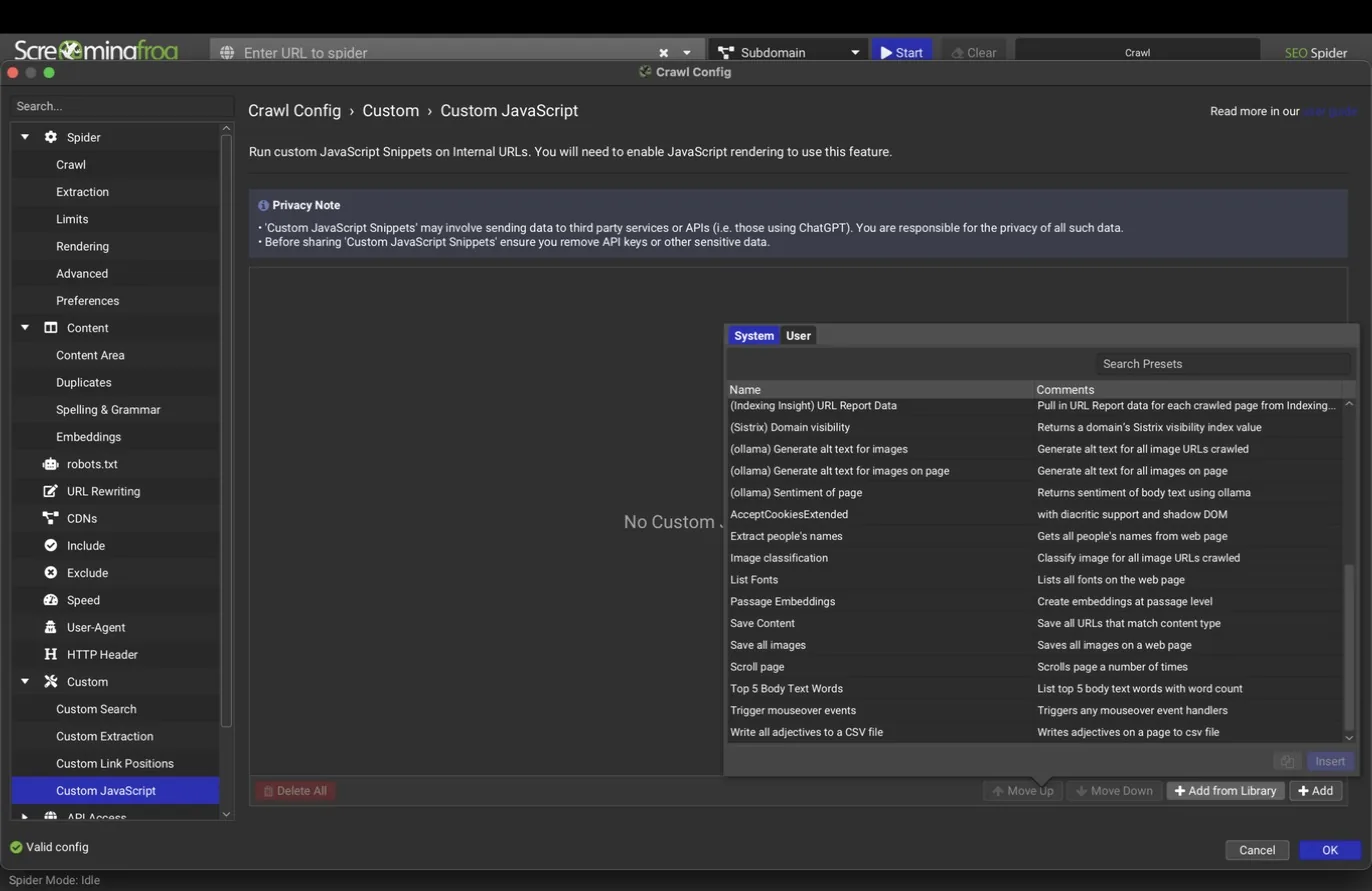Select the Scroll page preset

1034,667
